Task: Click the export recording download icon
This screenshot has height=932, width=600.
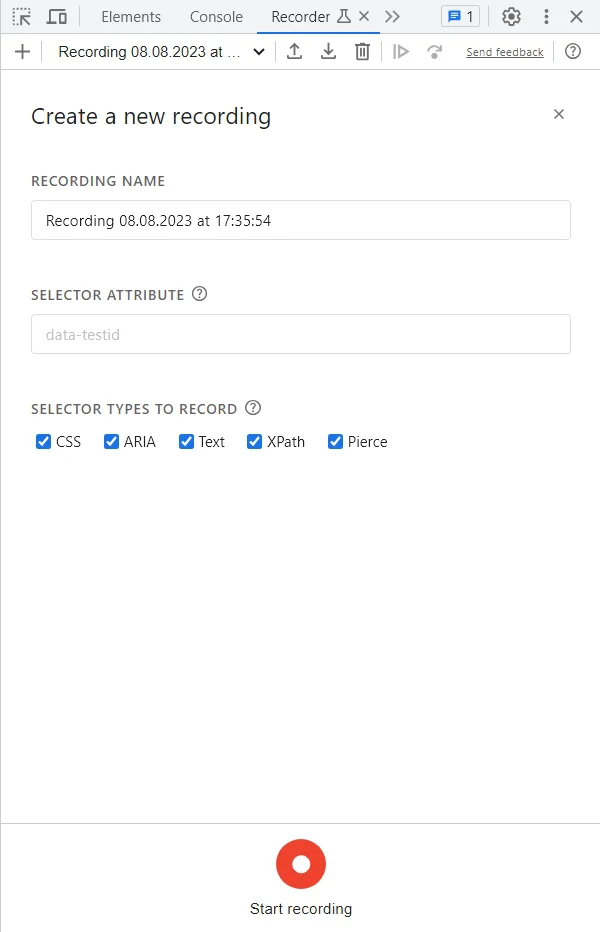Action: click(x=328, y=52)
